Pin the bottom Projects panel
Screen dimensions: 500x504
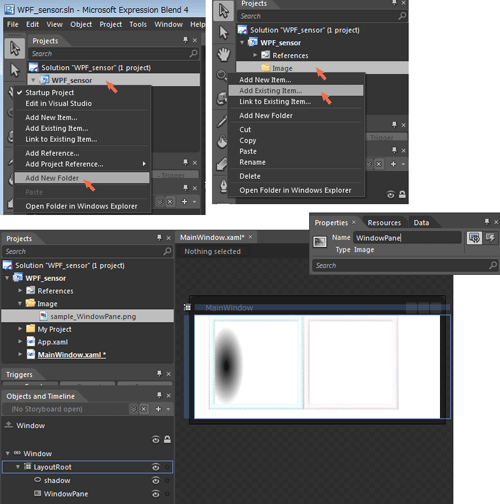tap(159, 238)
